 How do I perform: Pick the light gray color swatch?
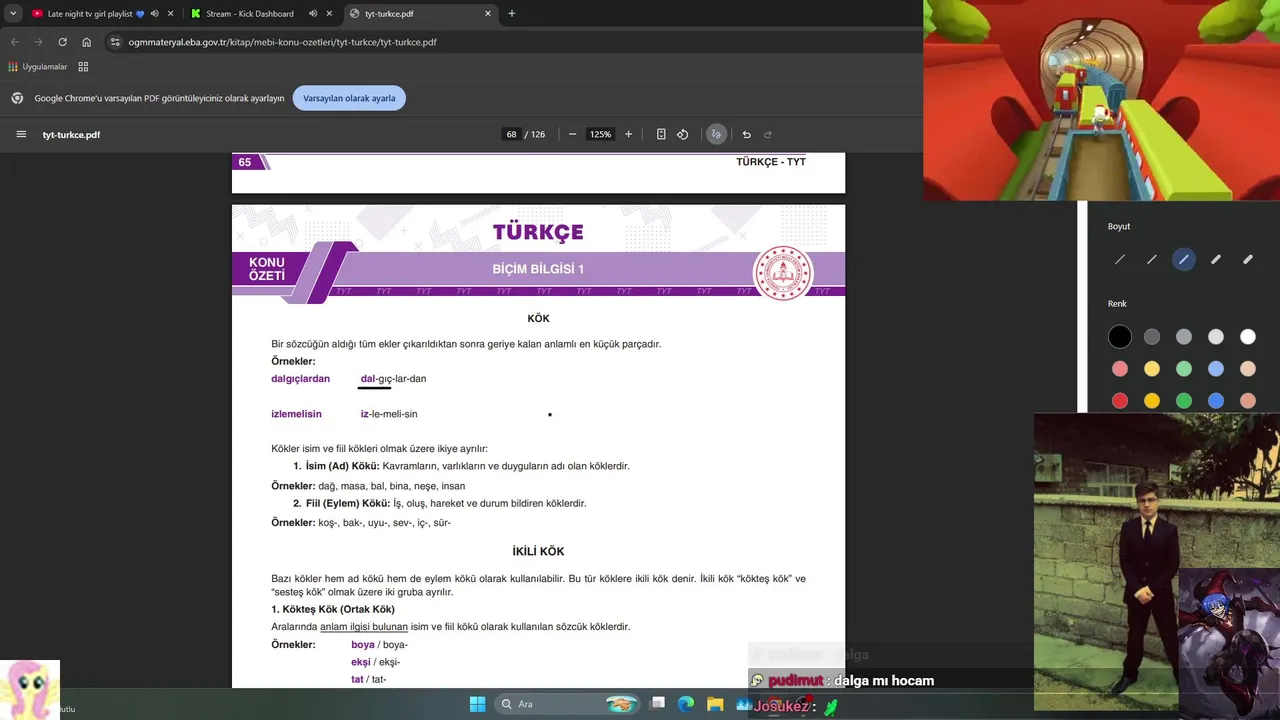(1216, 337)
